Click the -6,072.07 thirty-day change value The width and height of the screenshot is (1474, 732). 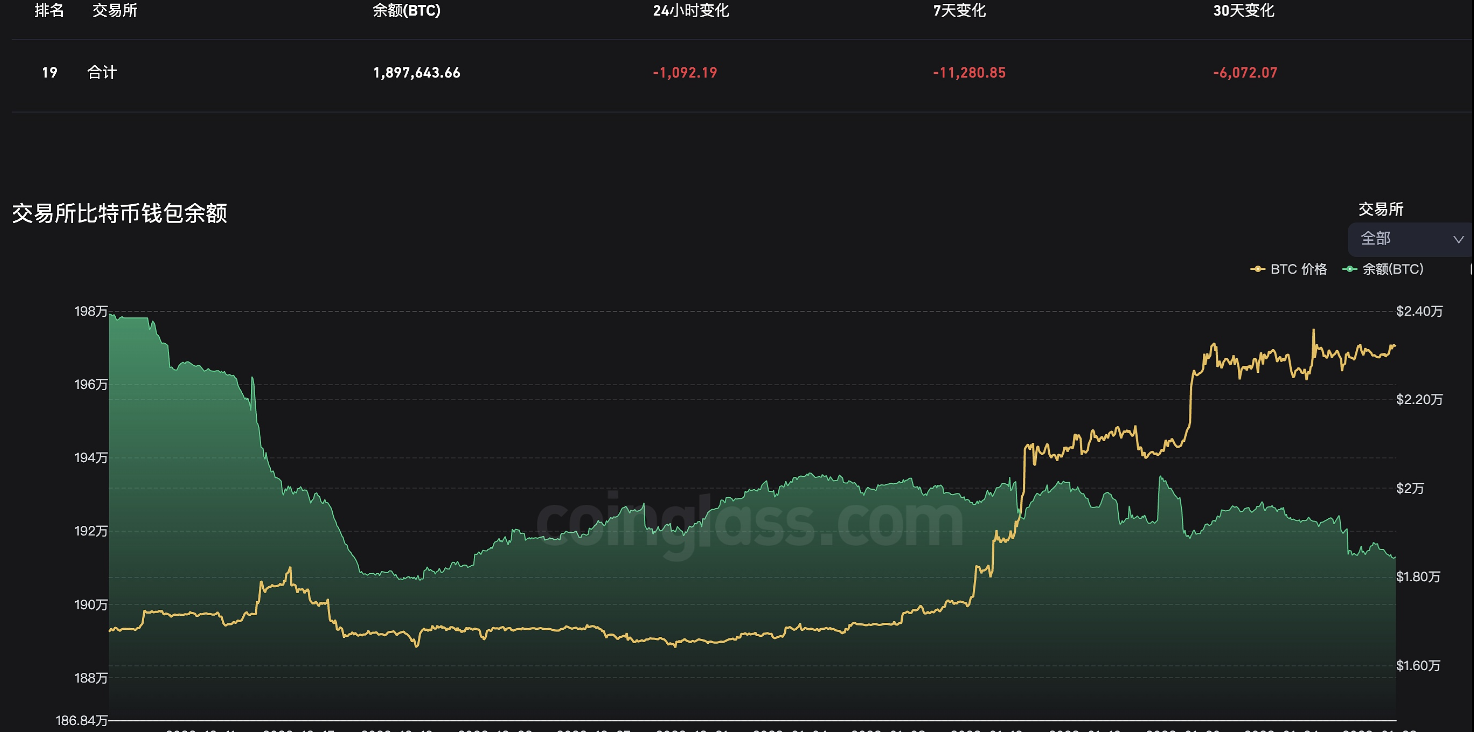1245,72
